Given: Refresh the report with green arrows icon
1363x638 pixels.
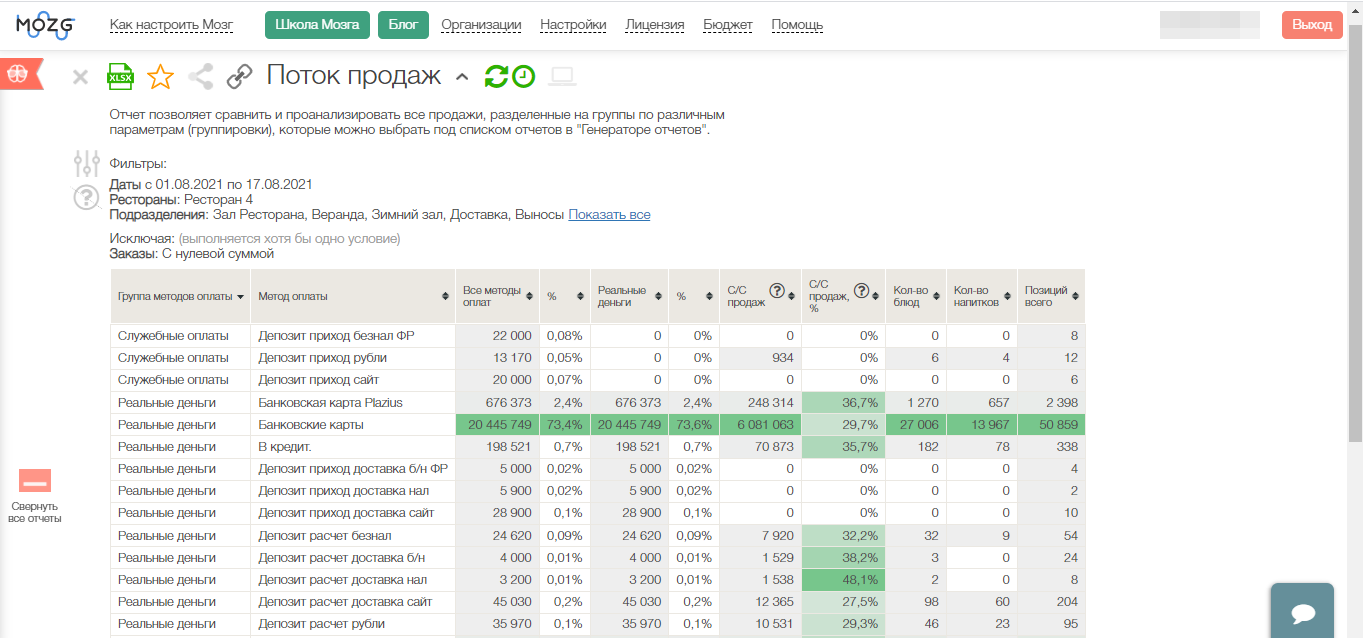Looking at the screenshot, I should click(x=496, y=76).
